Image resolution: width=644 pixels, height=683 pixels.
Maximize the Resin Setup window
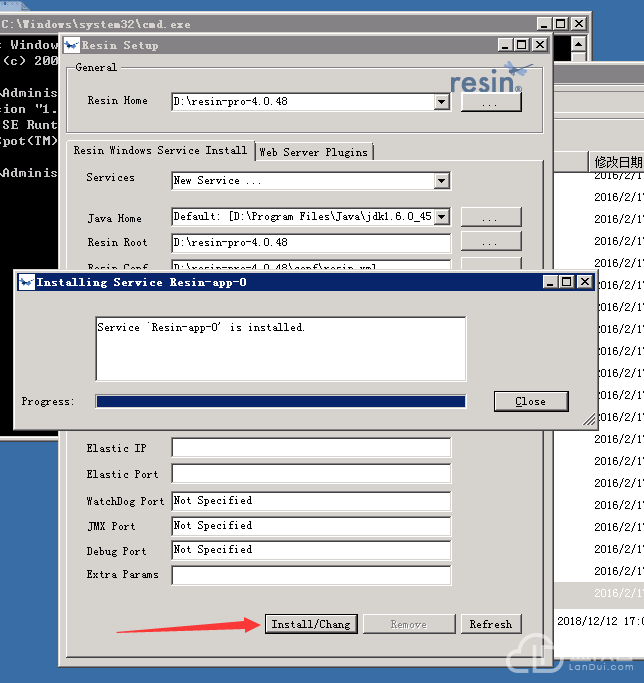pyautogui.click(x=522, y=45)
